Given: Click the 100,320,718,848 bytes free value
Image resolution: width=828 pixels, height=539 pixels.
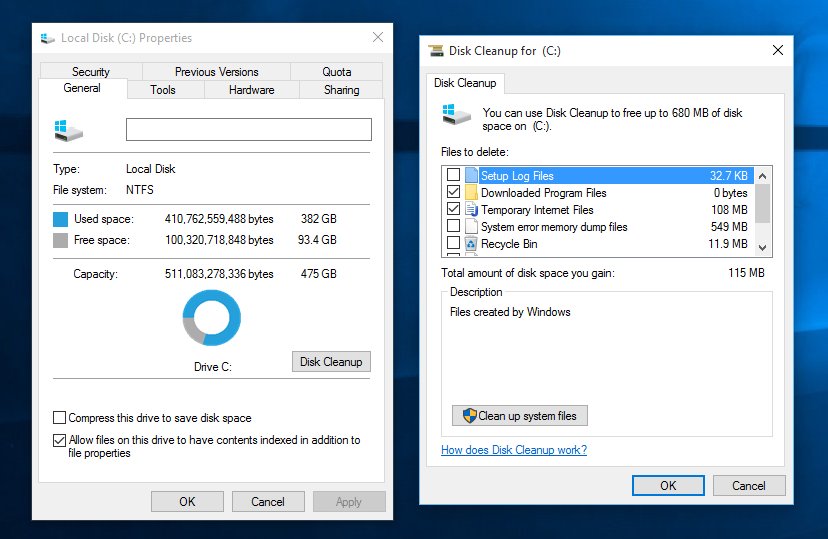Looking at the screenshot, I should coord(219,240).
